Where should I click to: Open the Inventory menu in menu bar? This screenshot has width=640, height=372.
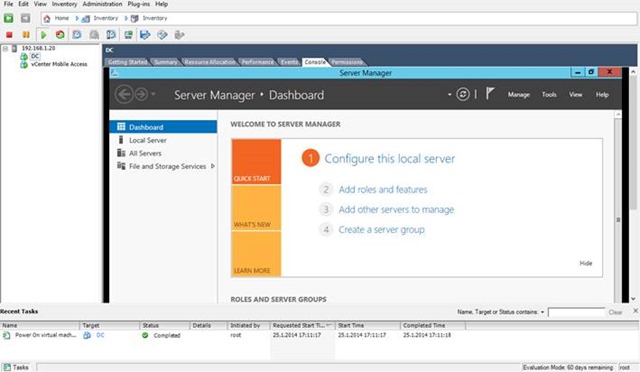pos(64,4)
